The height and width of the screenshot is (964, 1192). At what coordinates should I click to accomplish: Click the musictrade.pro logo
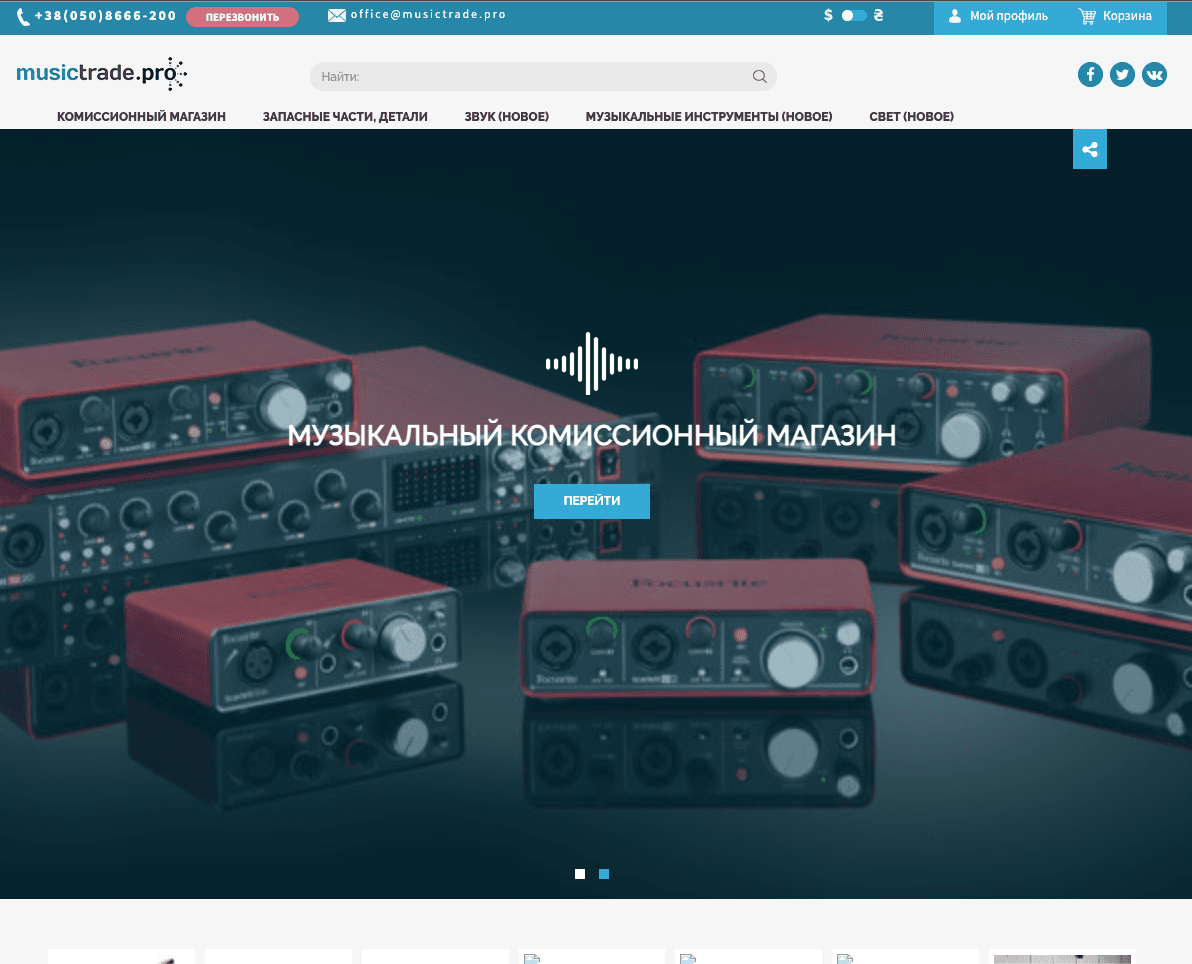[101, 73]
